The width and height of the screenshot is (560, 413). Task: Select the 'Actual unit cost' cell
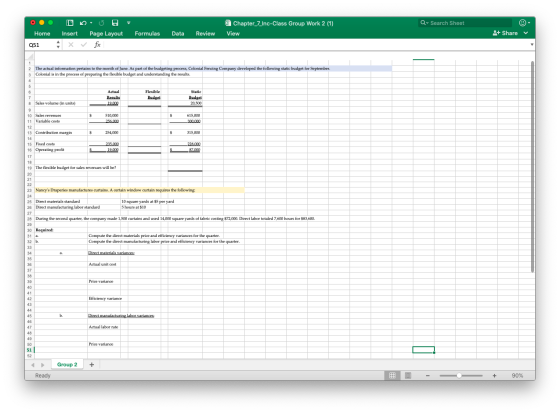pos(104,264)
